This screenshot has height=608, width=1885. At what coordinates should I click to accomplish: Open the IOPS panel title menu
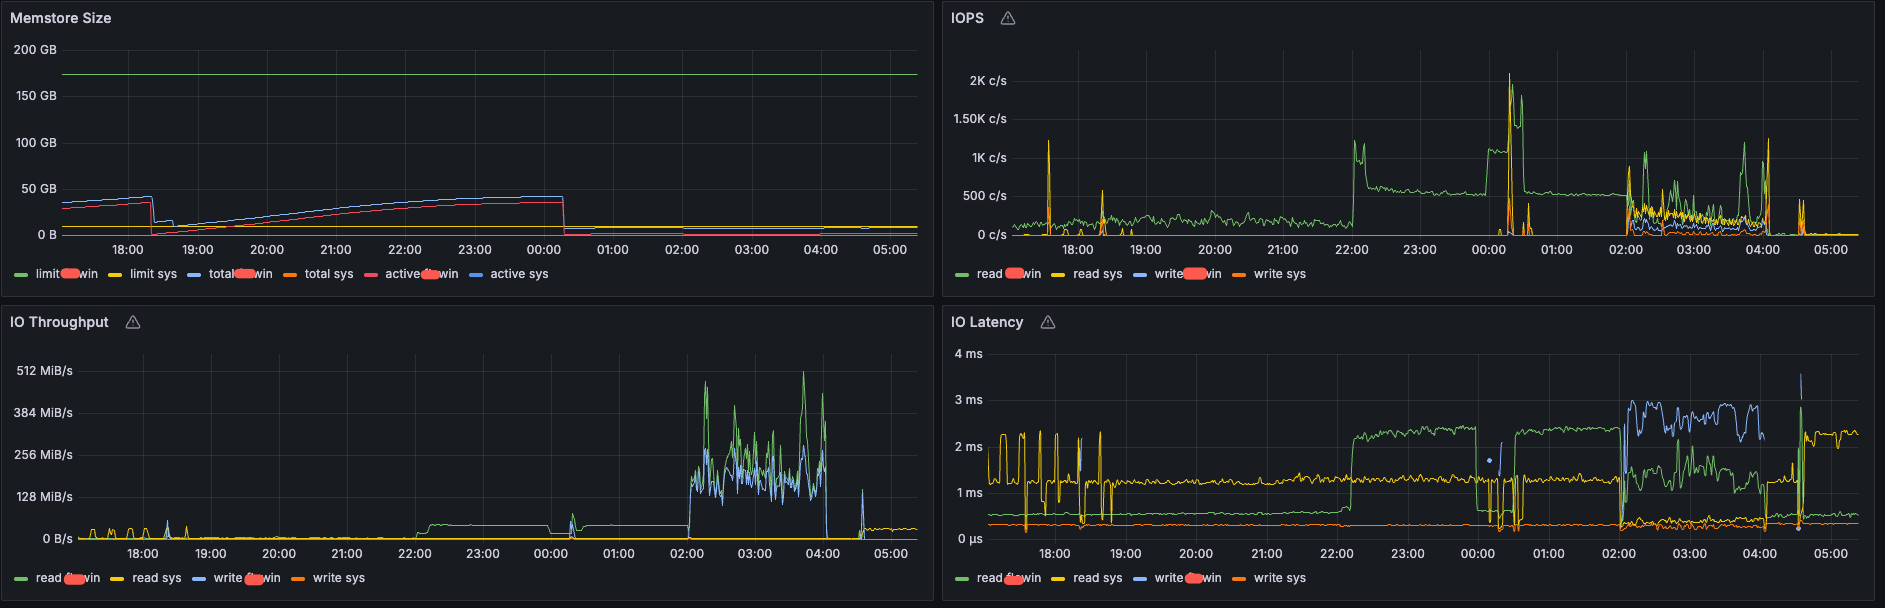point(967,18)
